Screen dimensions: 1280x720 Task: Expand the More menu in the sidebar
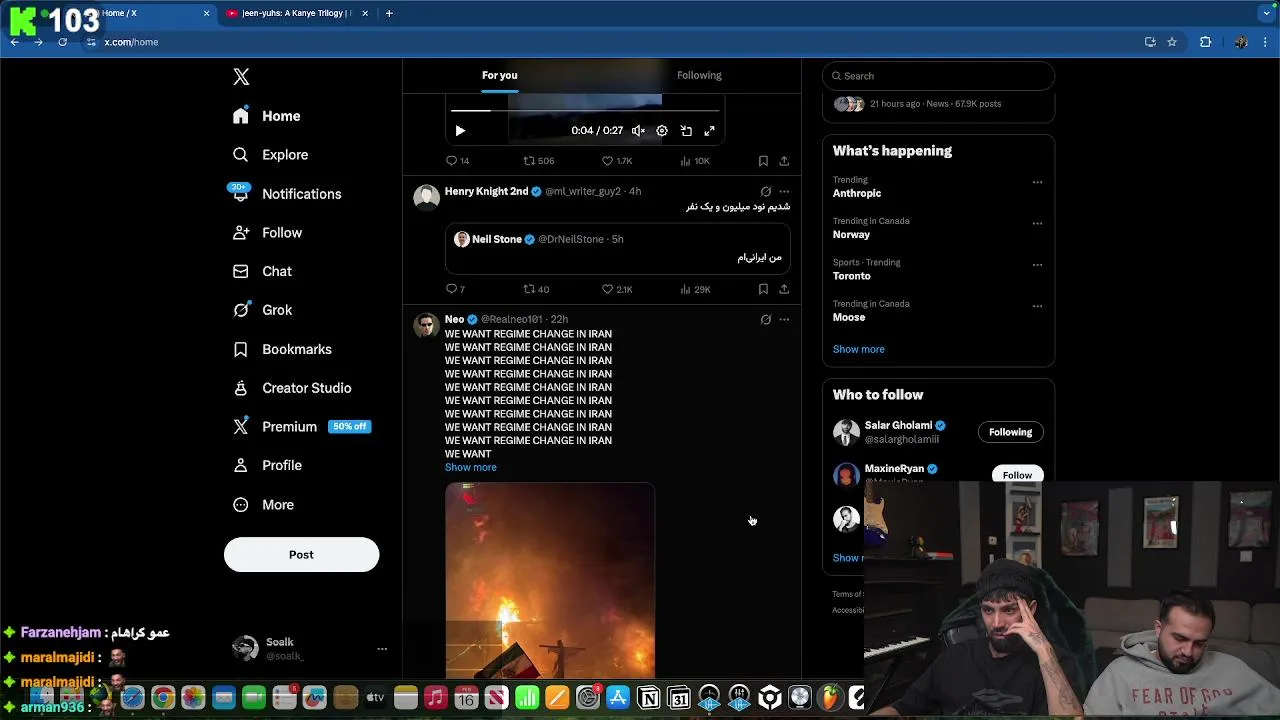[x=263, y=505]
